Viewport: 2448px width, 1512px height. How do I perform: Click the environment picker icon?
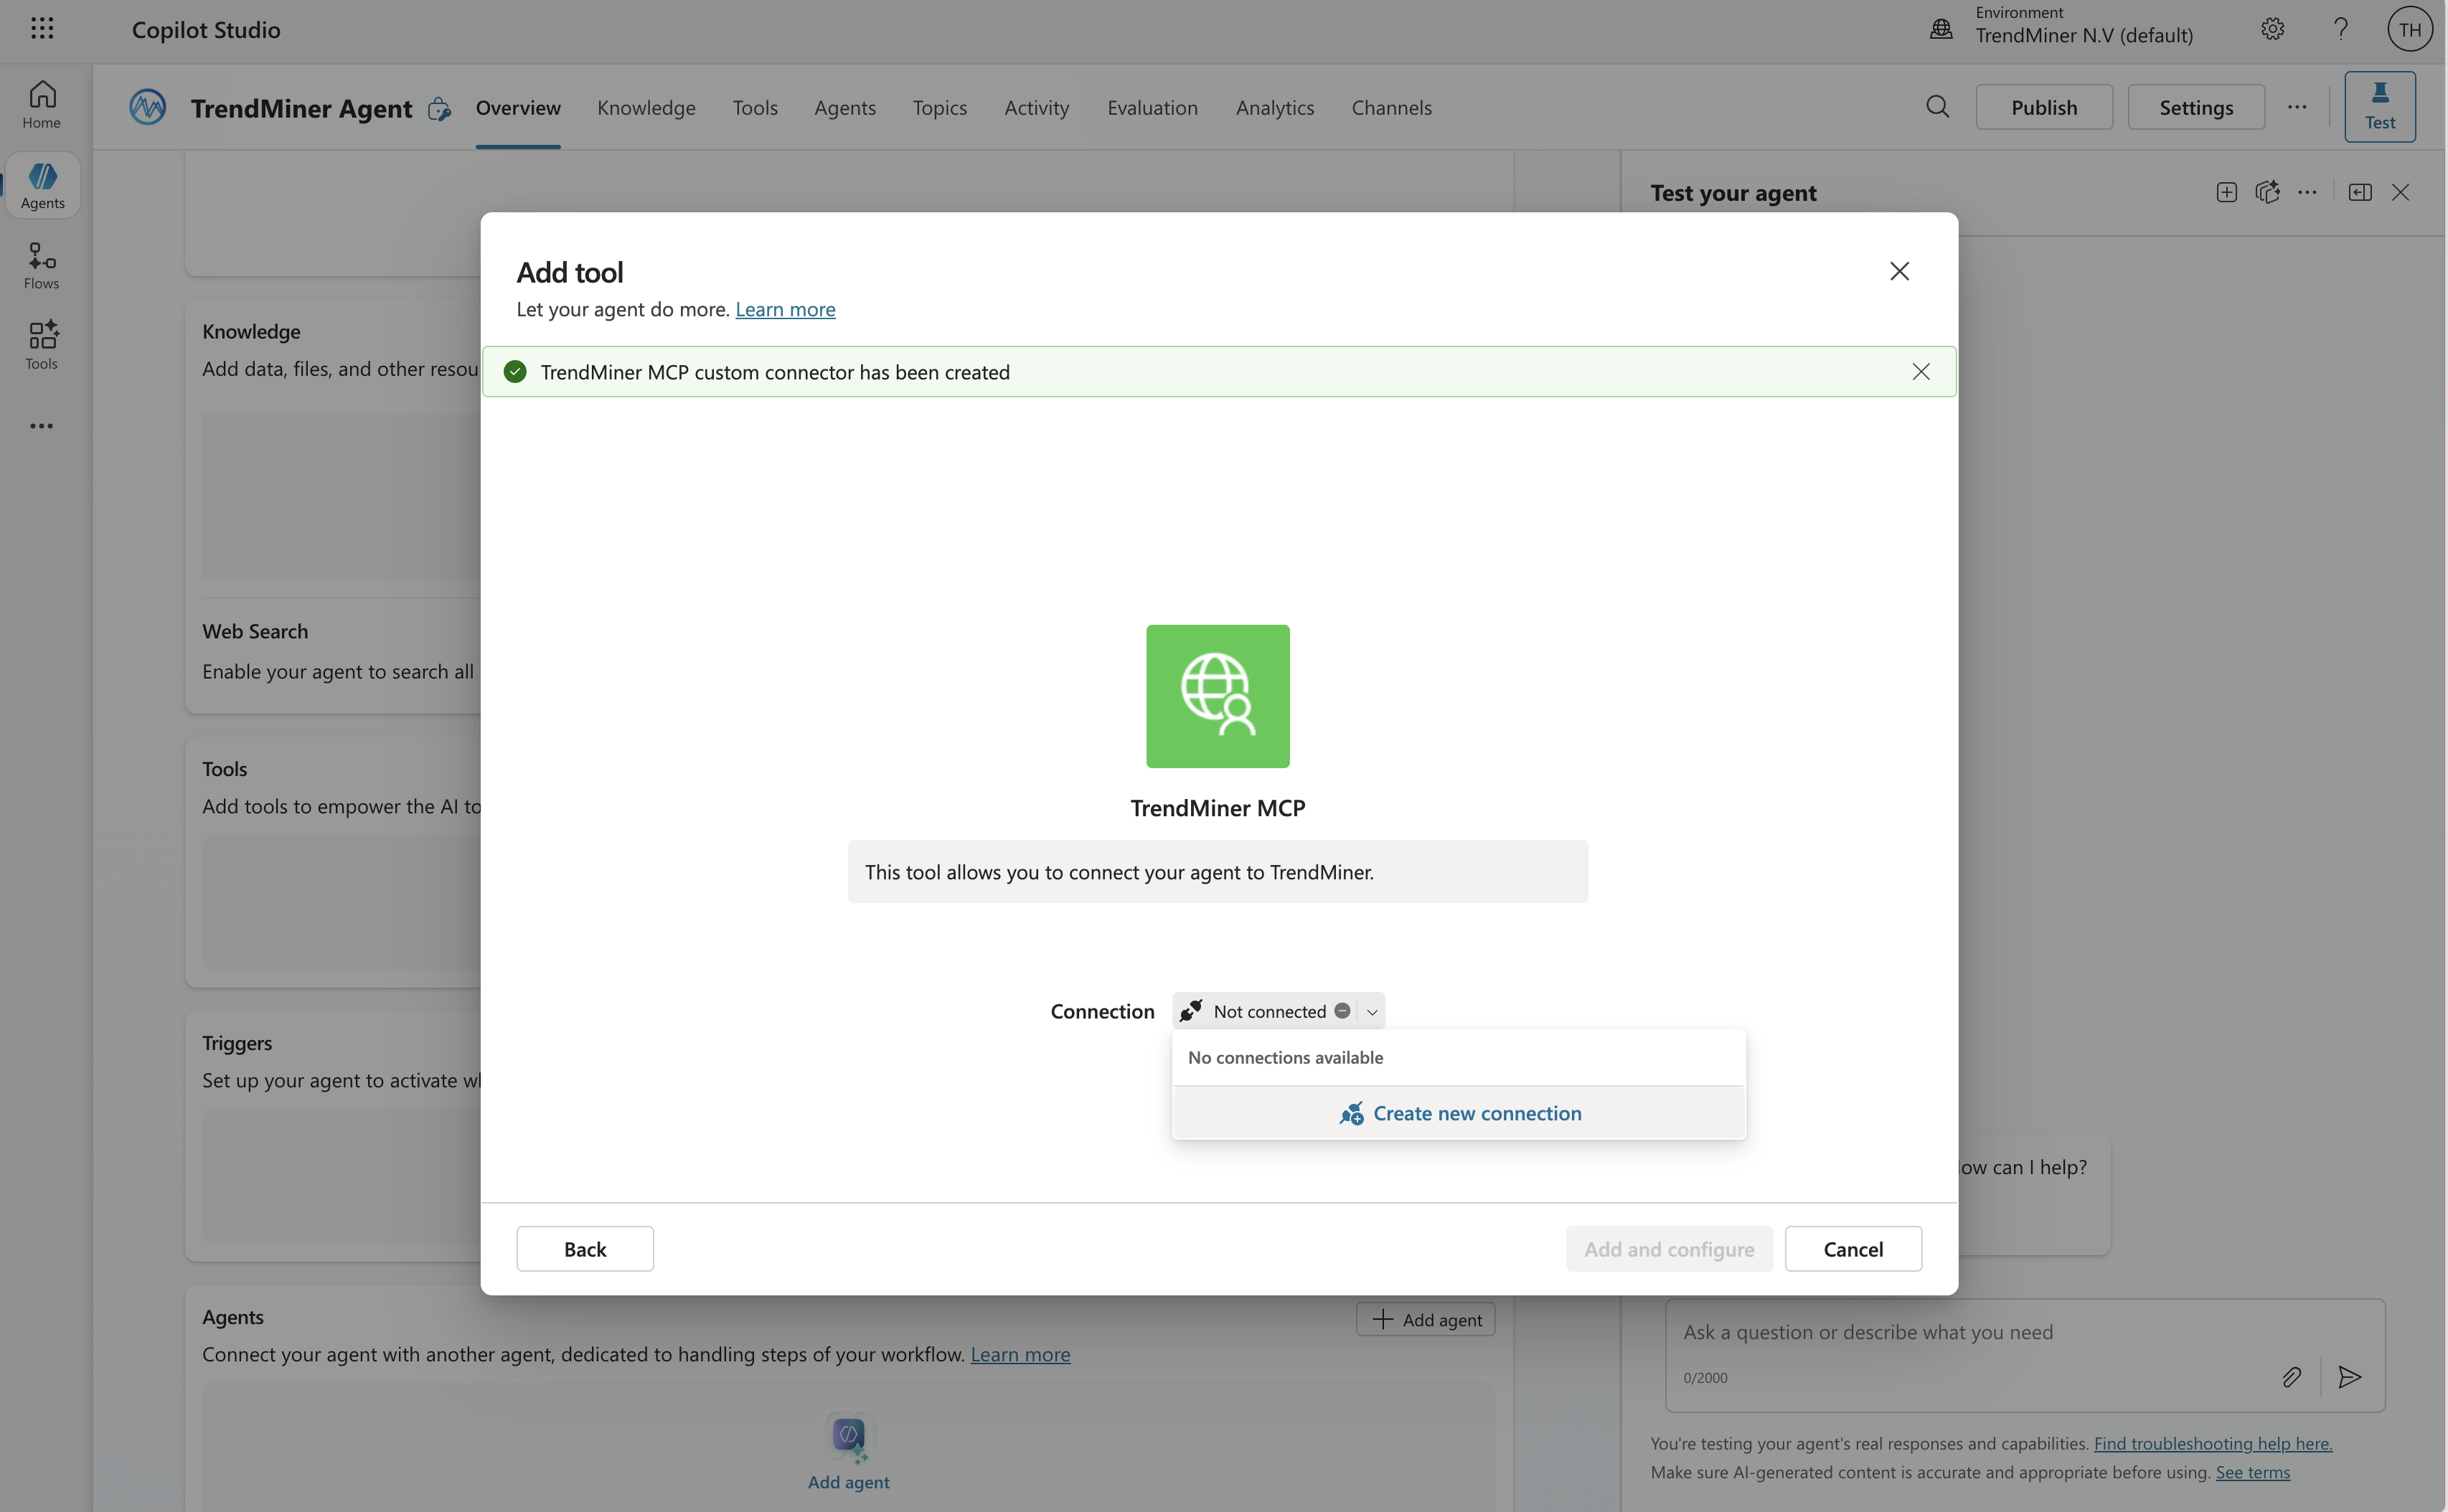1941,28
